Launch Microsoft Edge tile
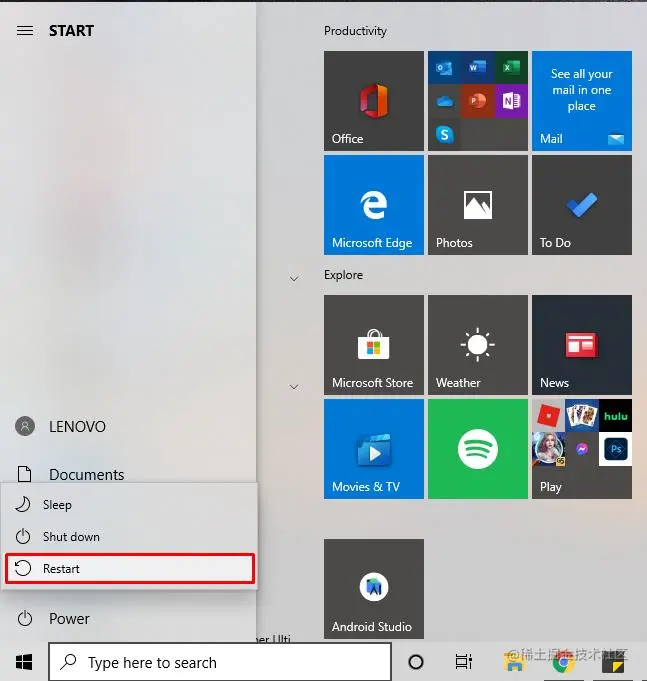This screenshot has height=681, width=647. click(x=373, y=205)
